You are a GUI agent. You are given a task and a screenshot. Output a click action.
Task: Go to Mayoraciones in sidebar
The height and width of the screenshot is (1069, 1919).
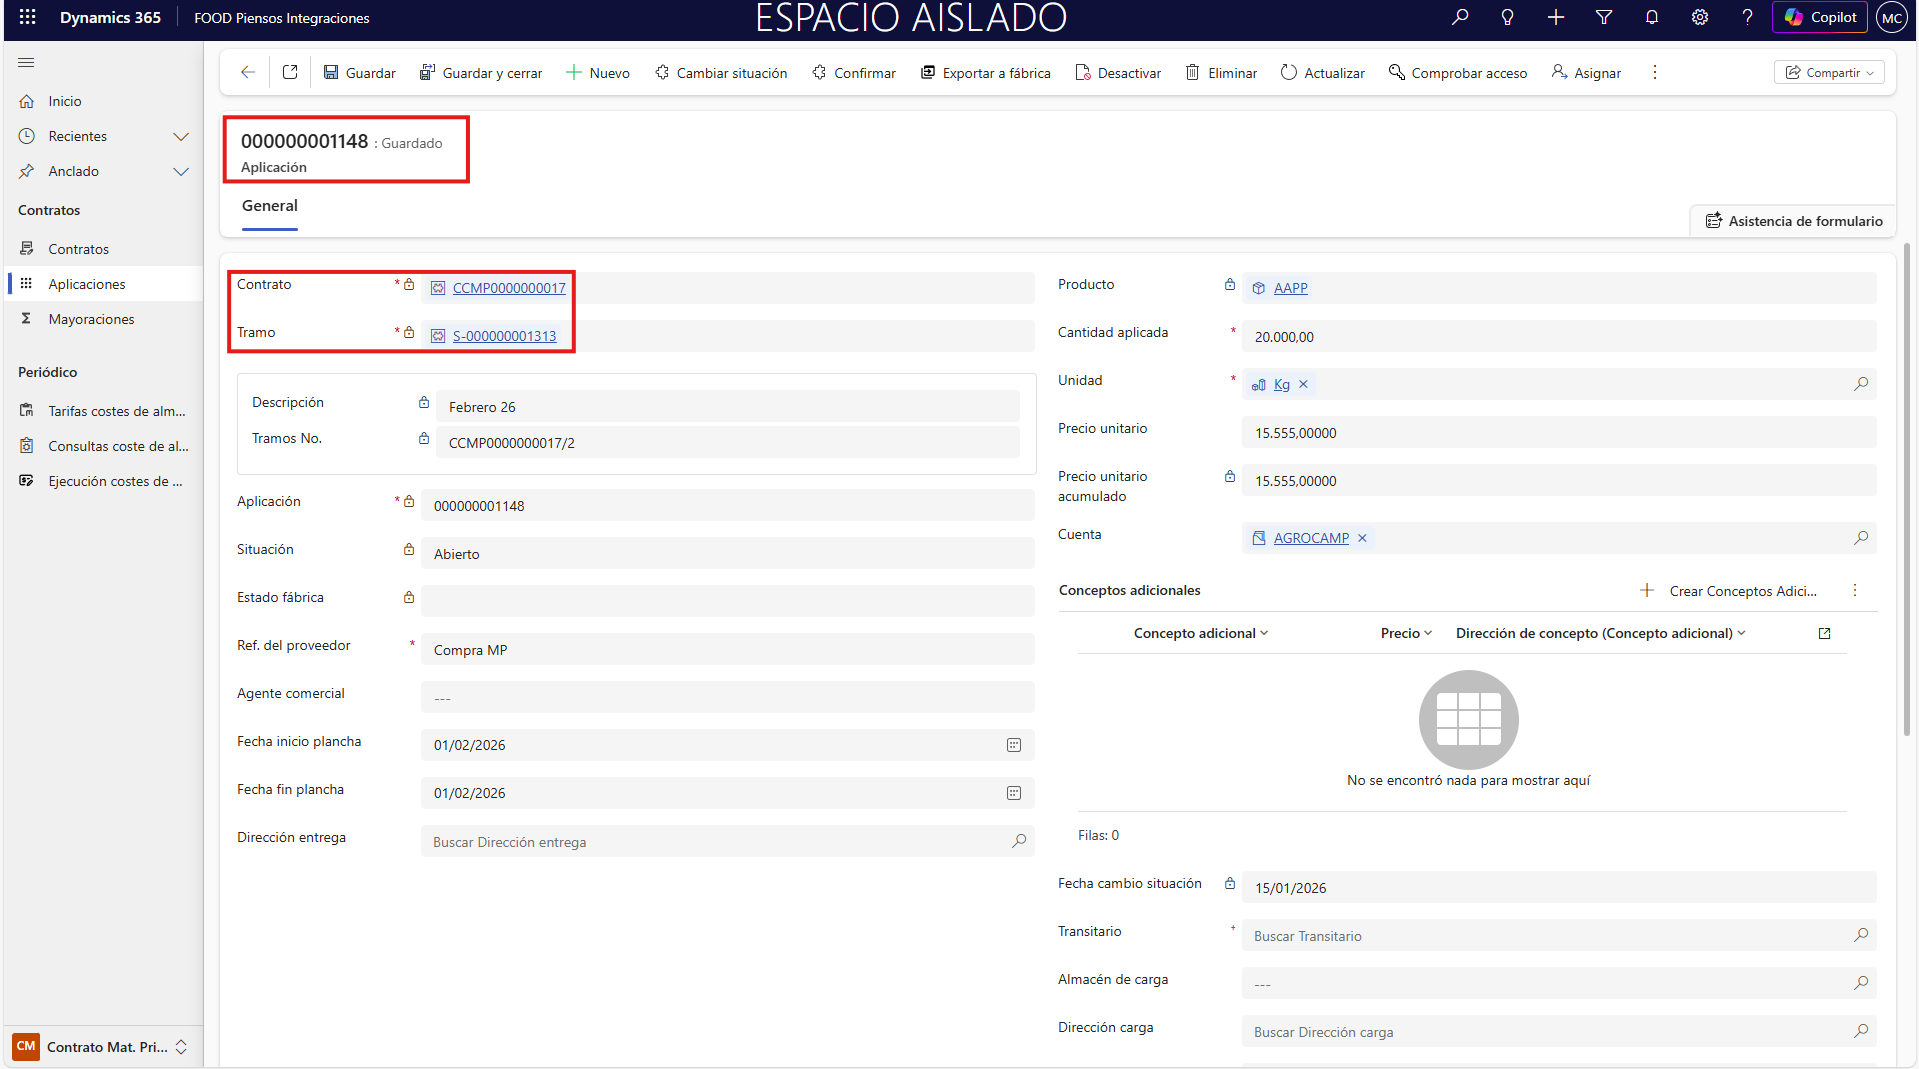(91, 319)
